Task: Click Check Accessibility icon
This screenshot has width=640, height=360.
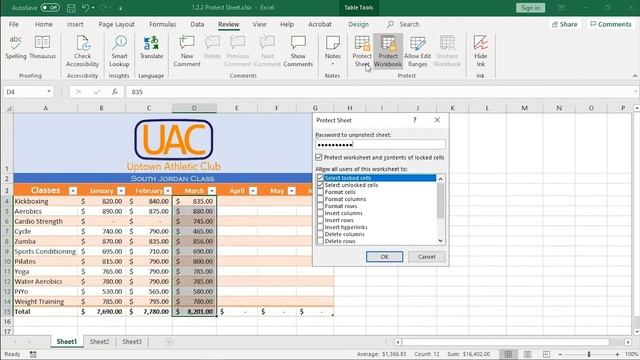Action: (x=82, y=51)
